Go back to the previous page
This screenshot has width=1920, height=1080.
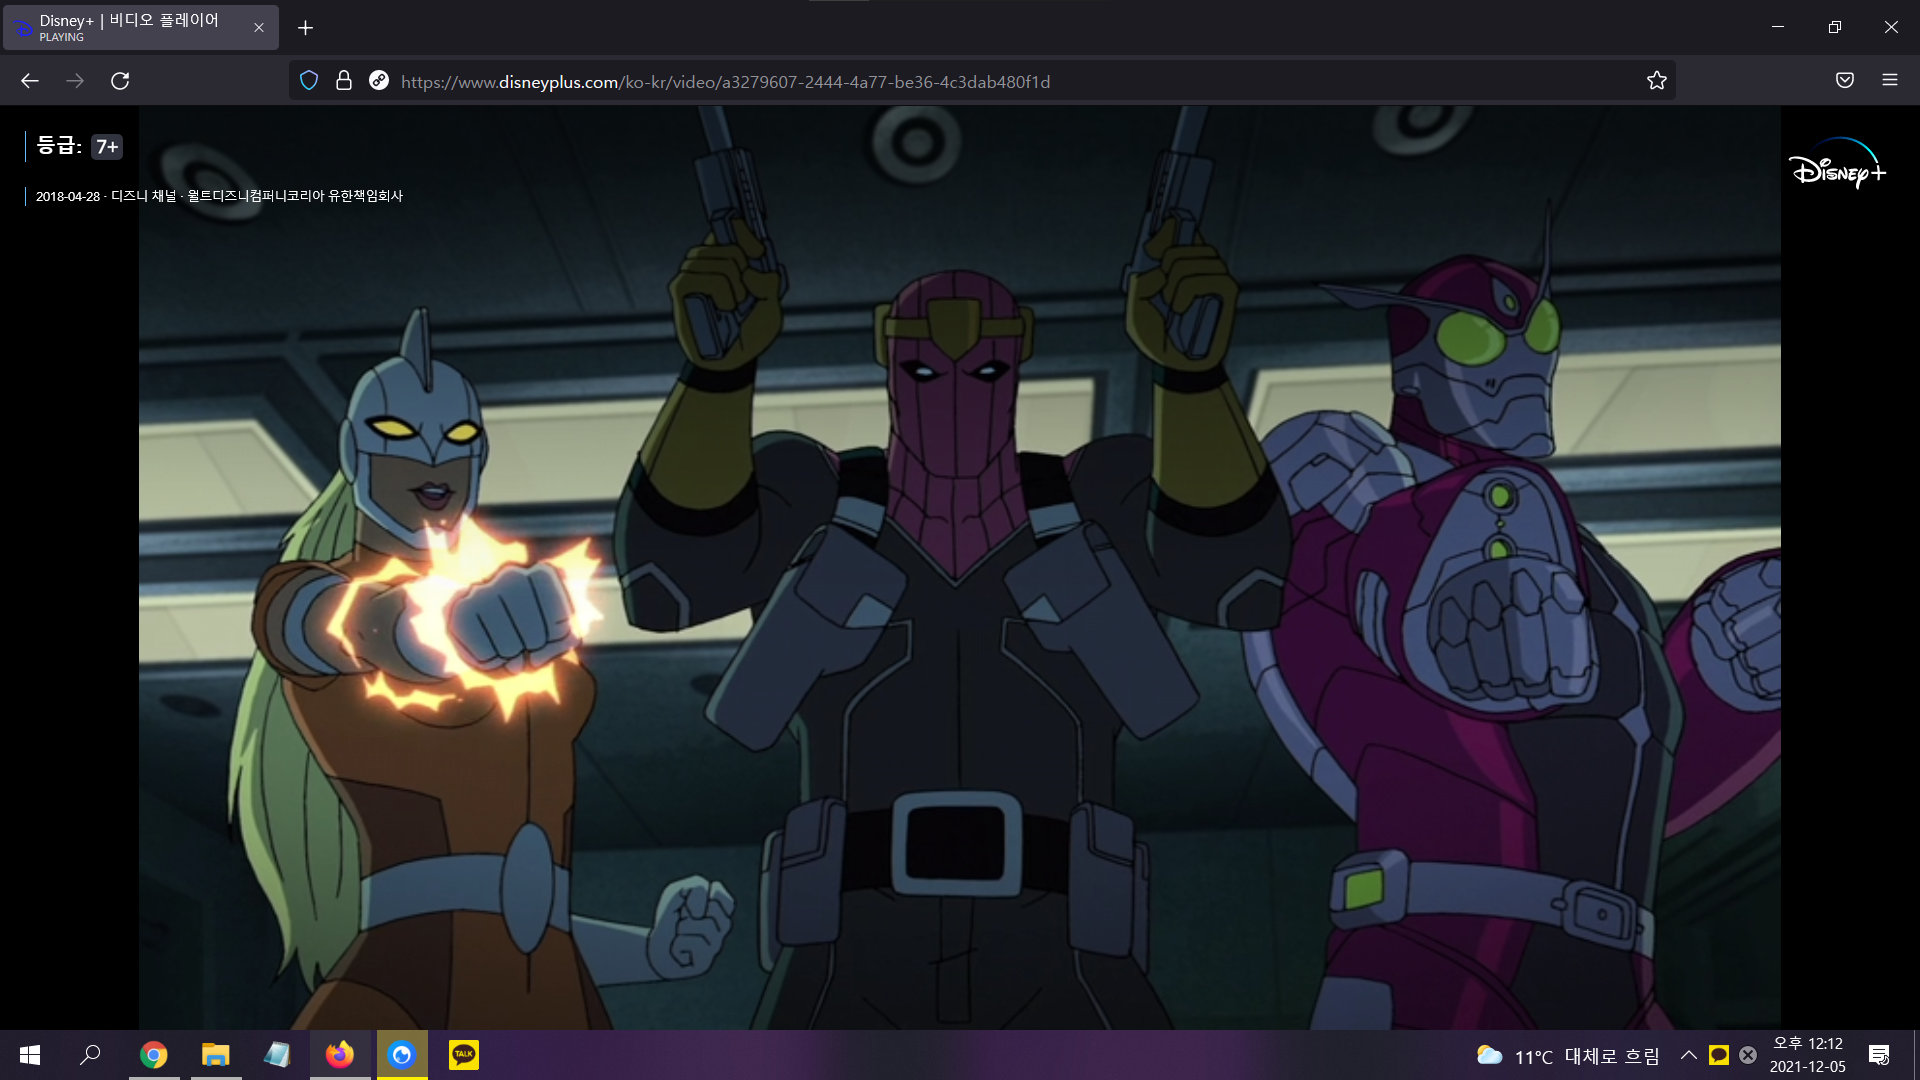click(x=30, y=81)
